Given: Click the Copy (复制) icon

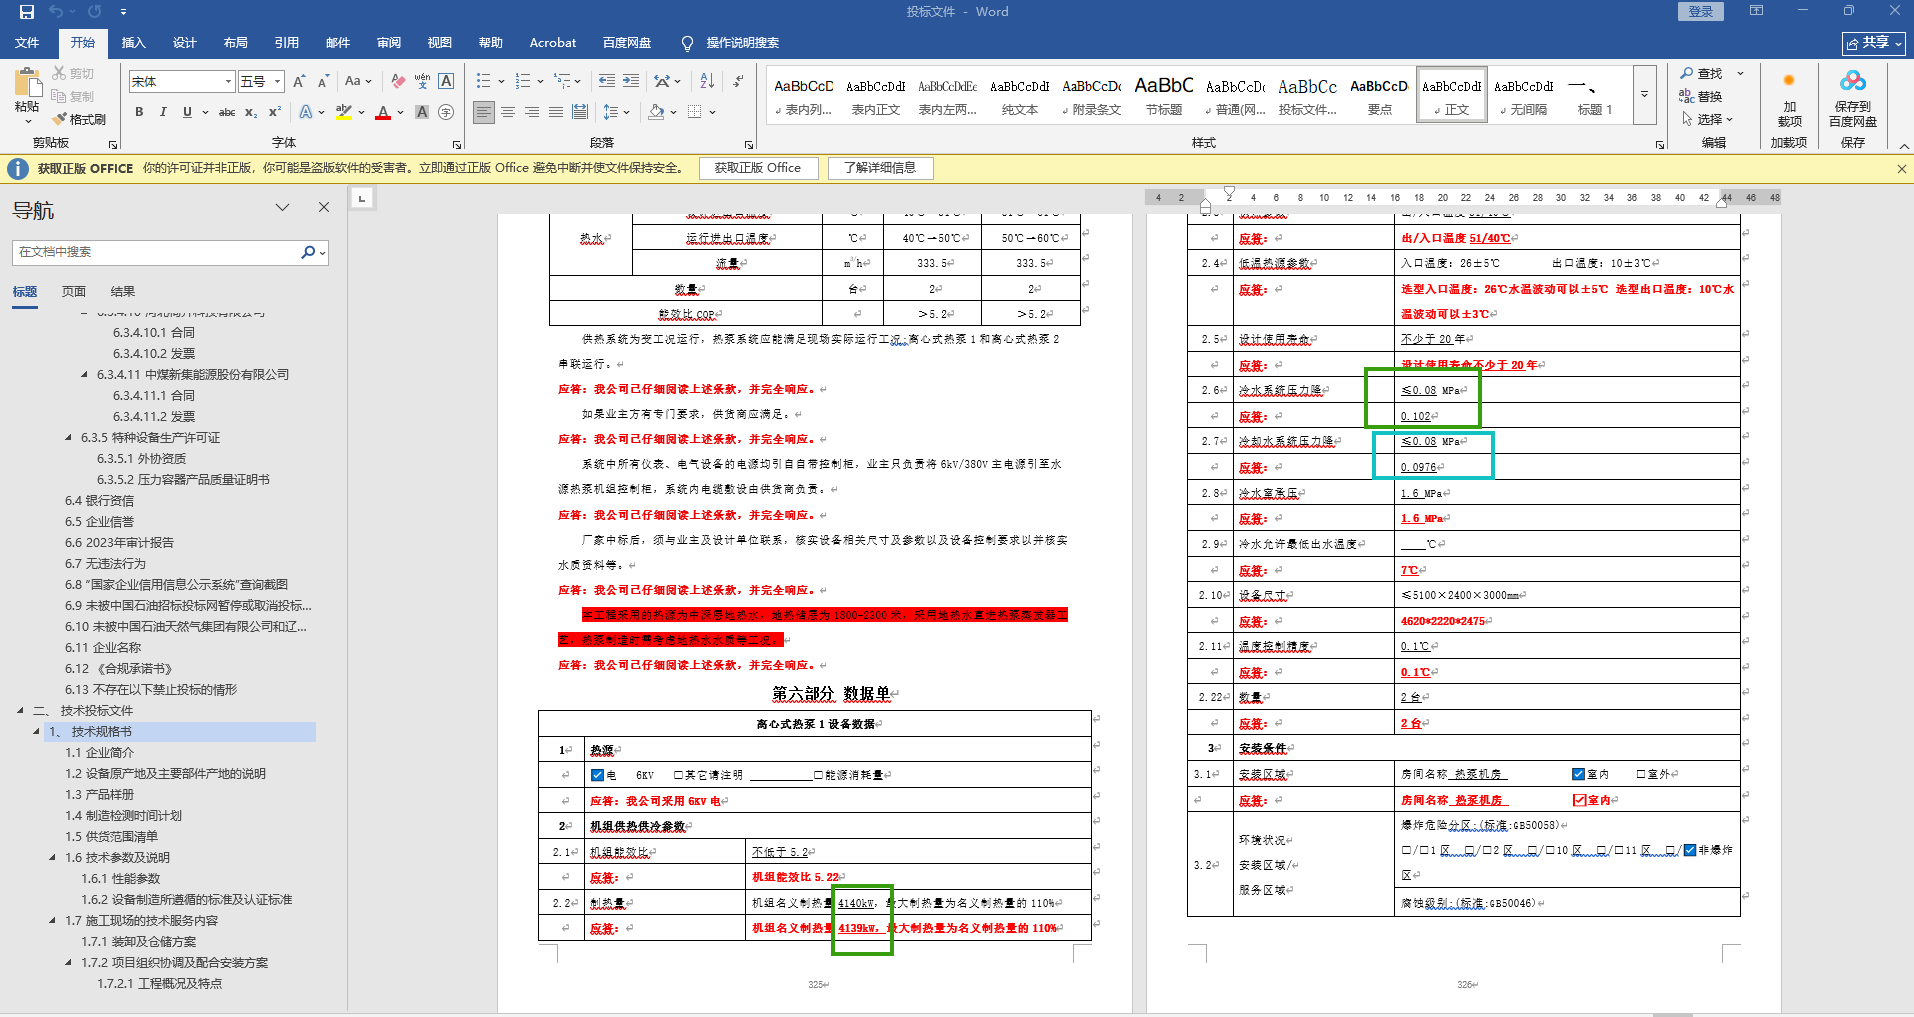Looking at the screenshot, I should point(60,96).
